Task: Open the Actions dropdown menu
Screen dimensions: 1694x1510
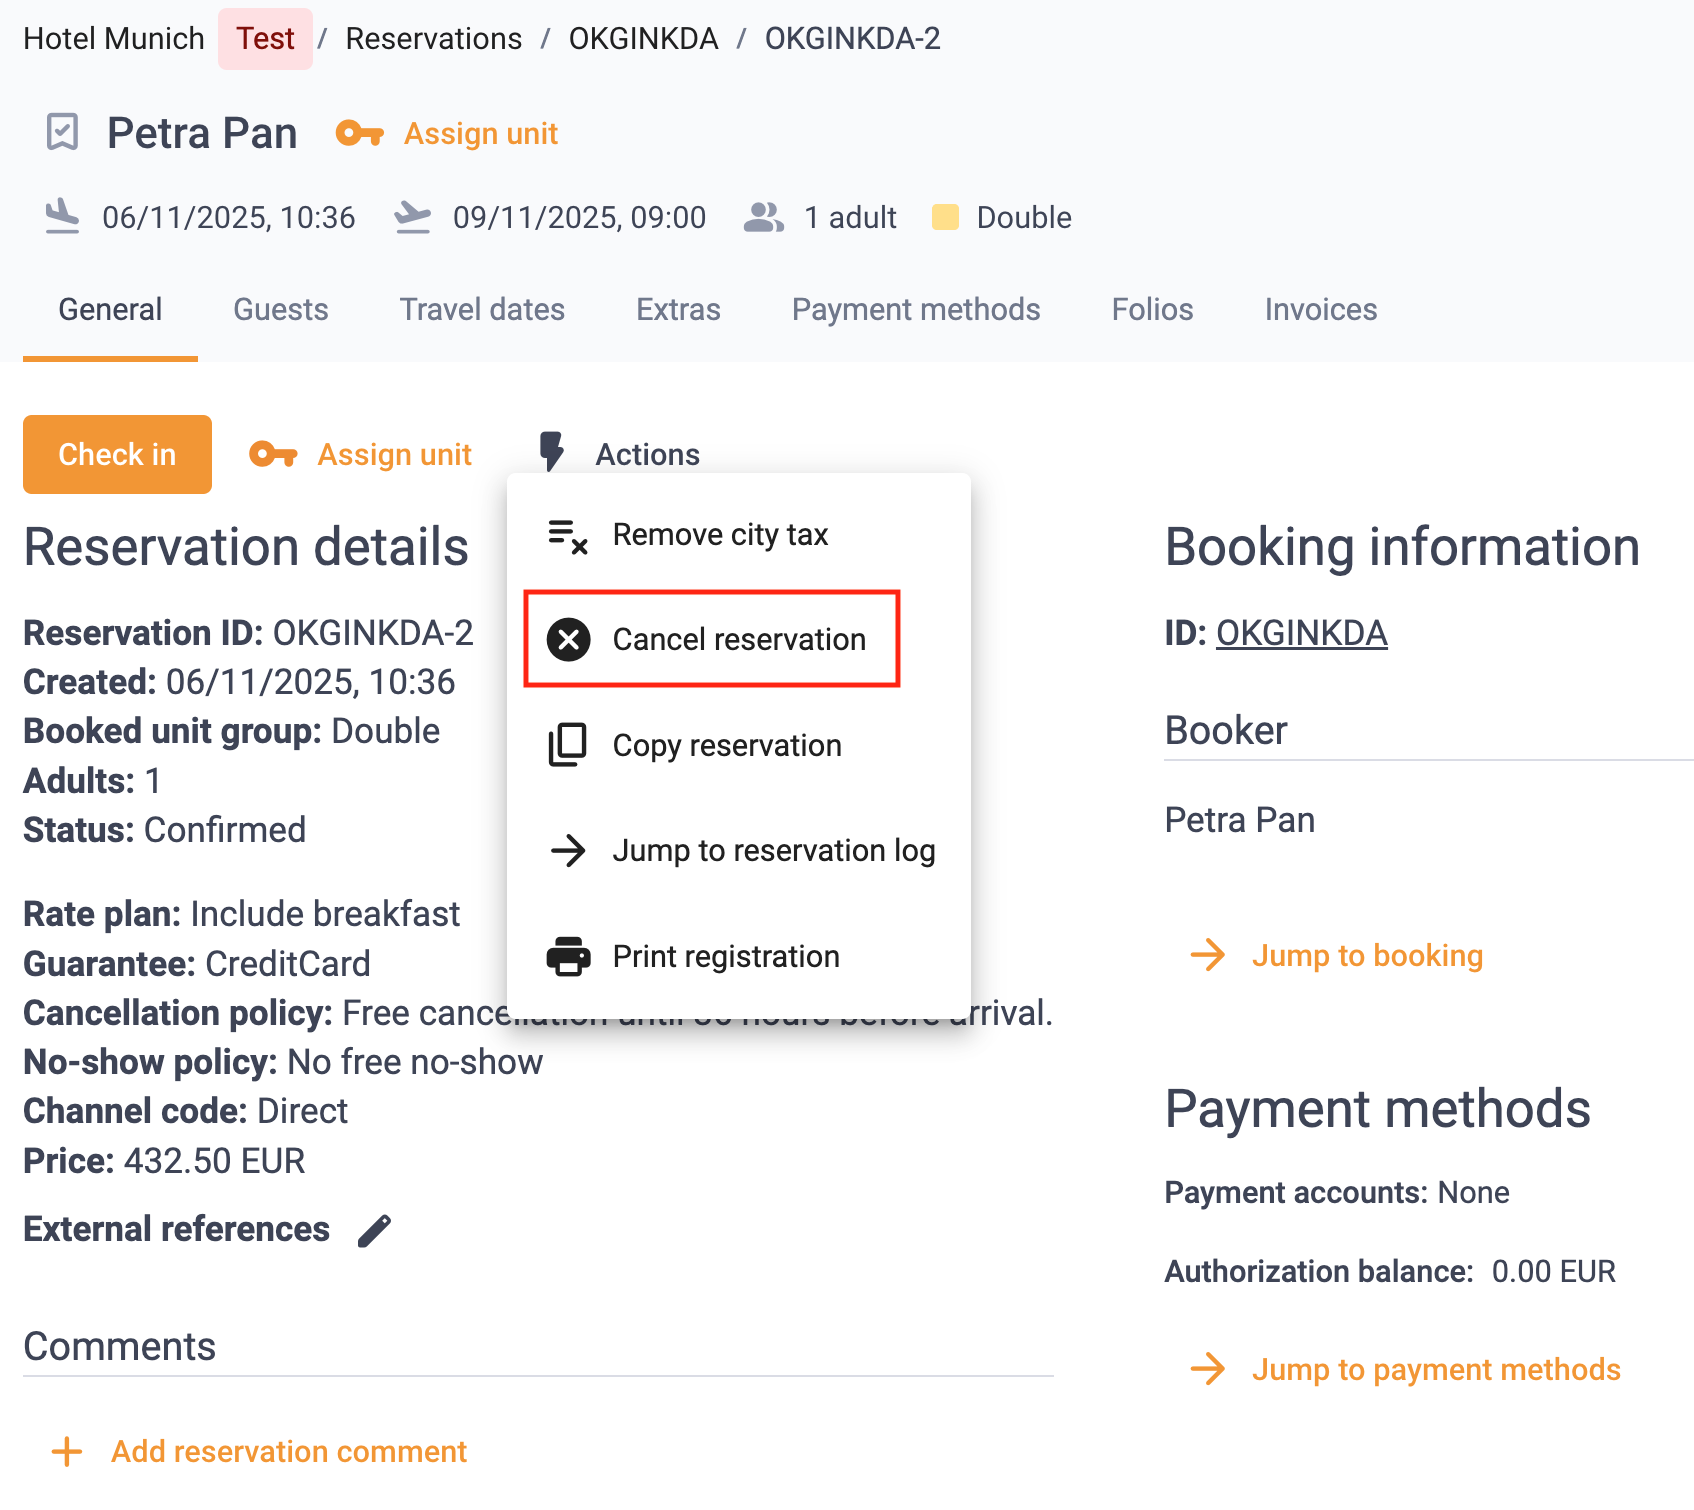Action: click(620, 454)
